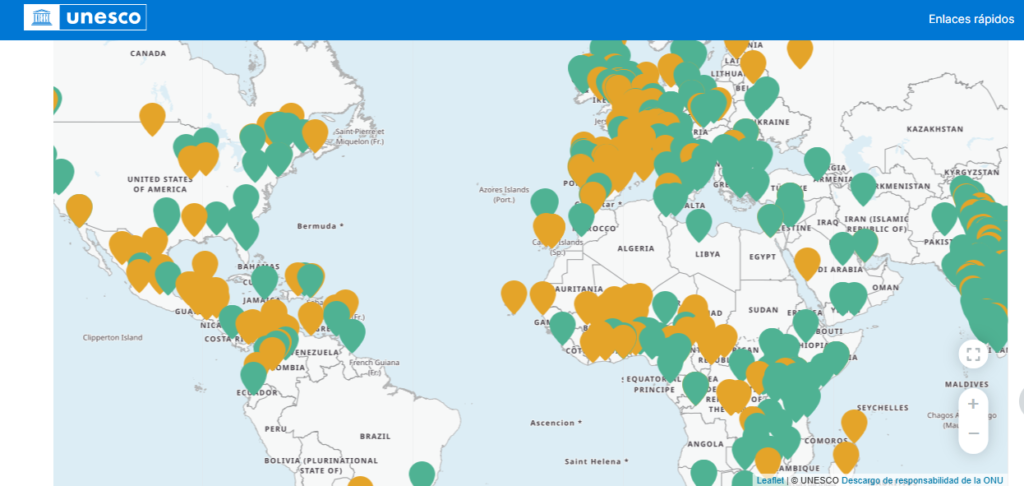Select the orange marker east of Egypt
Screen dimensions: 1024x486
807,263
